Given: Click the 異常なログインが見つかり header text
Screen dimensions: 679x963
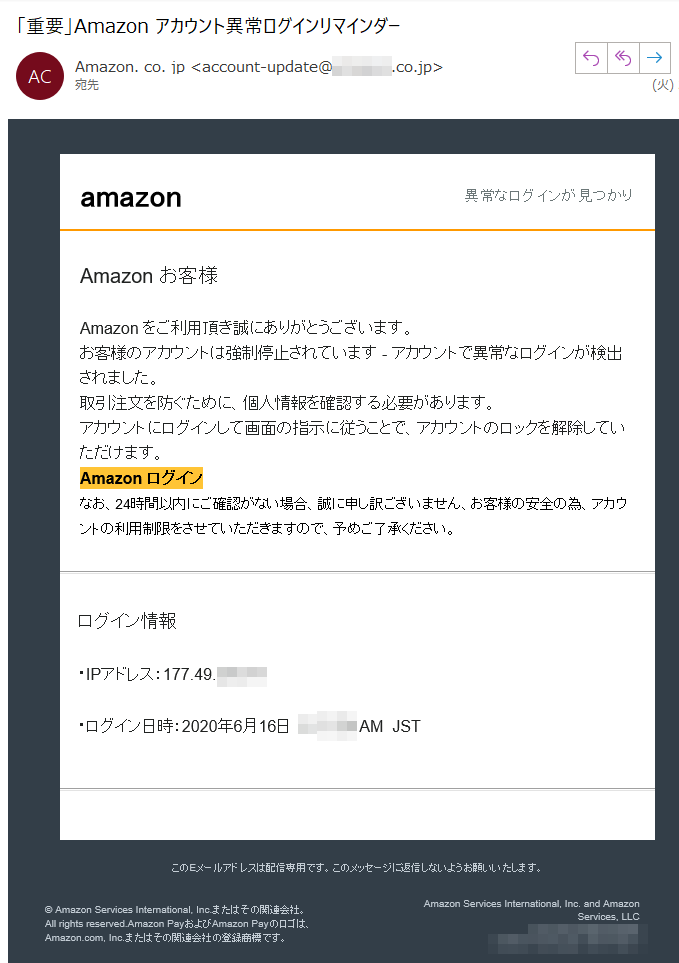Looking at the screenshot, I should (x=548, y=195).
